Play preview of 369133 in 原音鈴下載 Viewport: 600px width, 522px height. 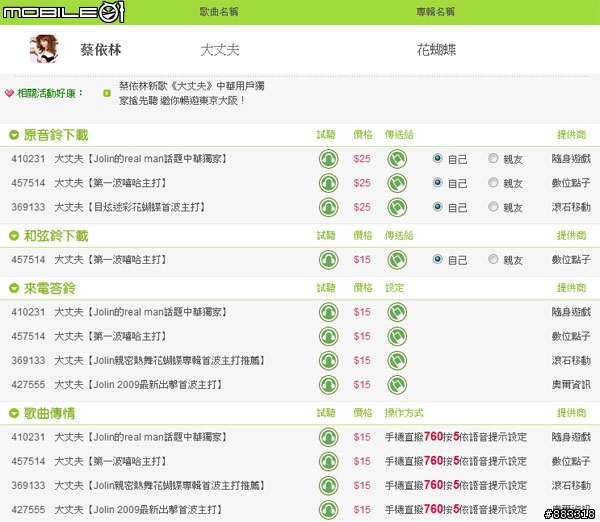pos(328,207)
